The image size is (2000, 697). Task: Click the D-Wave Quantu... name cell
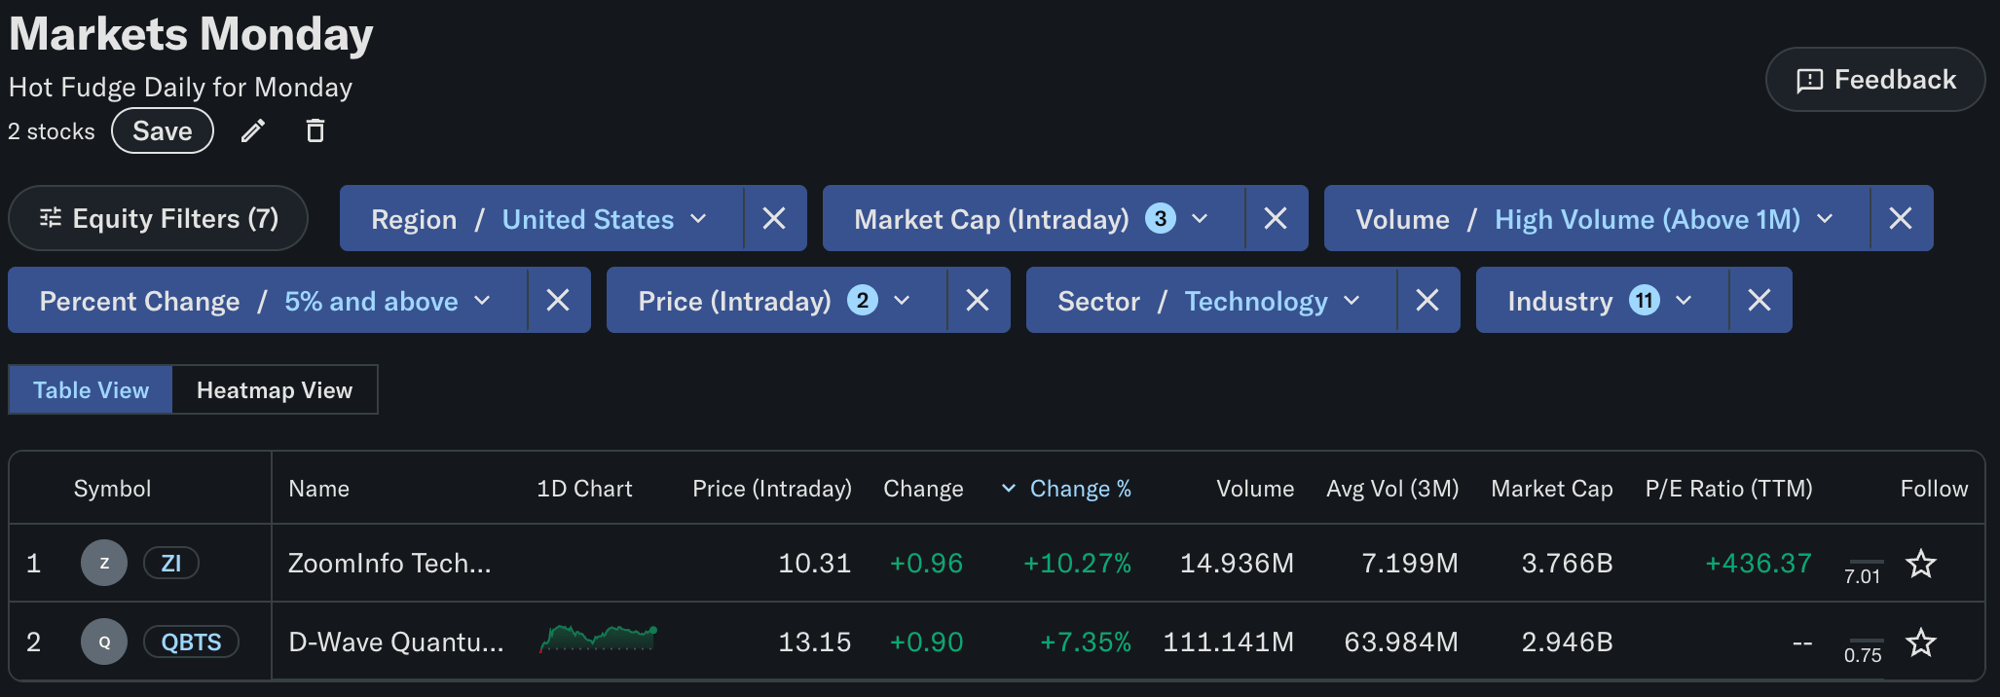point(396,642)
